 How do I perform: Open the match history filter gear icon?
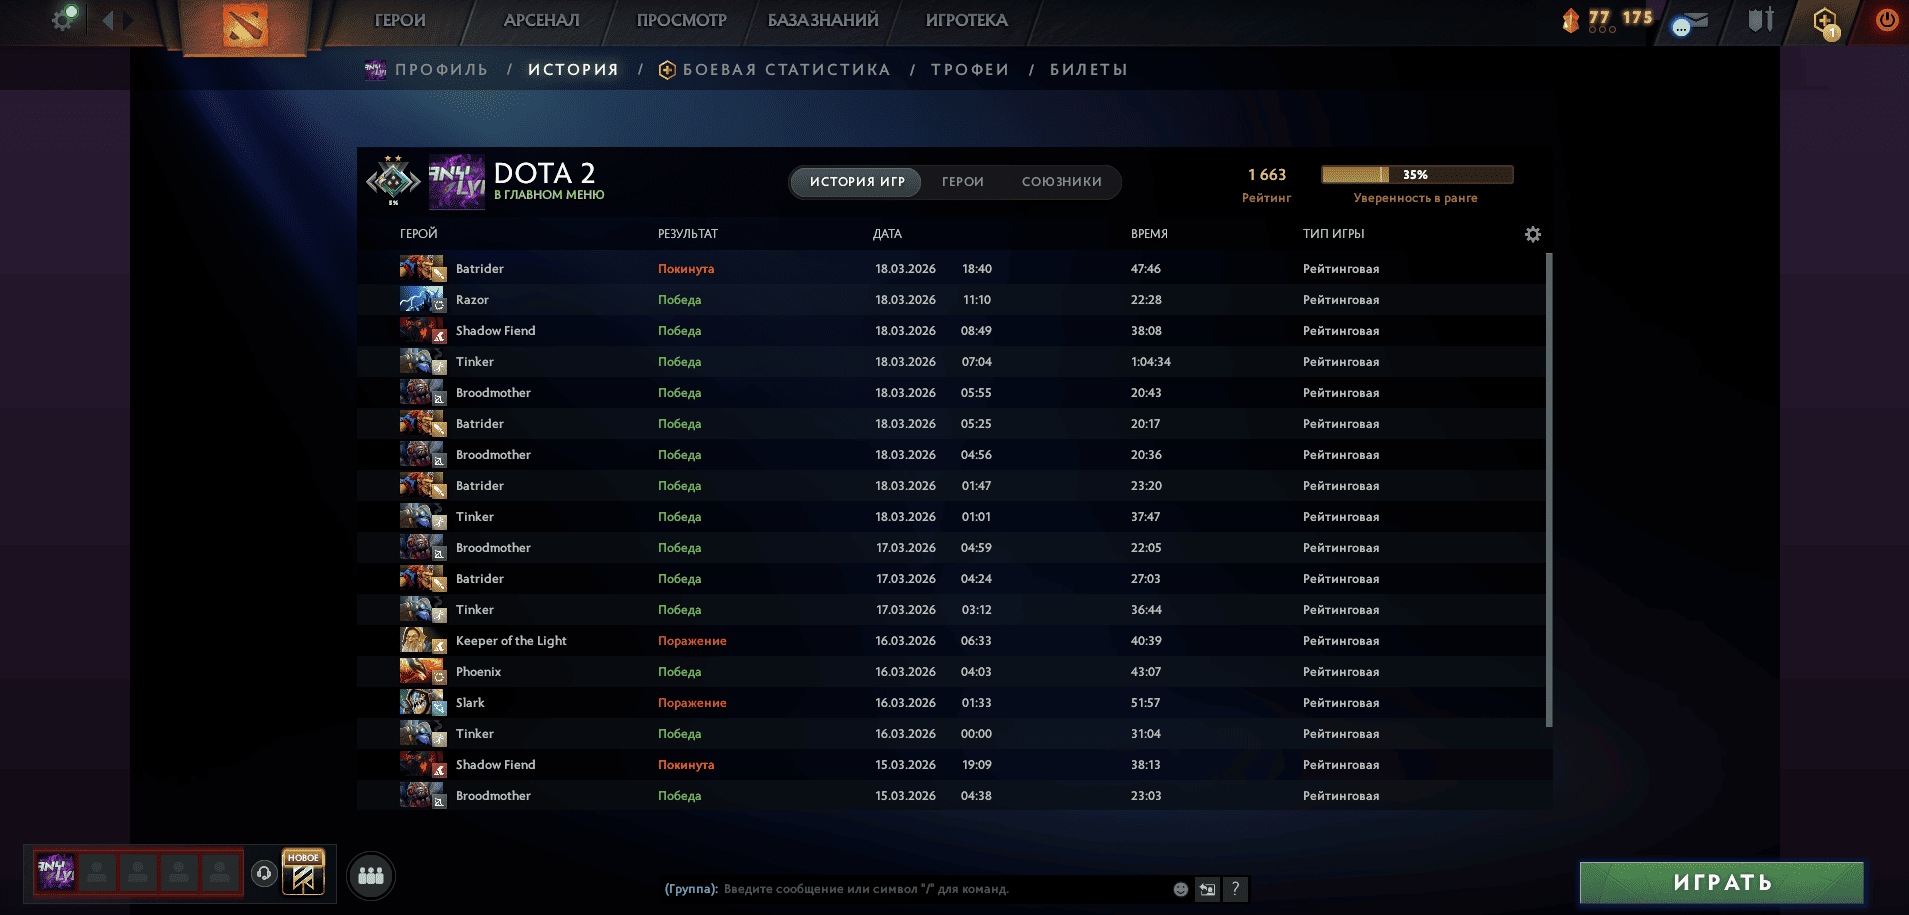pos(1533,233)
